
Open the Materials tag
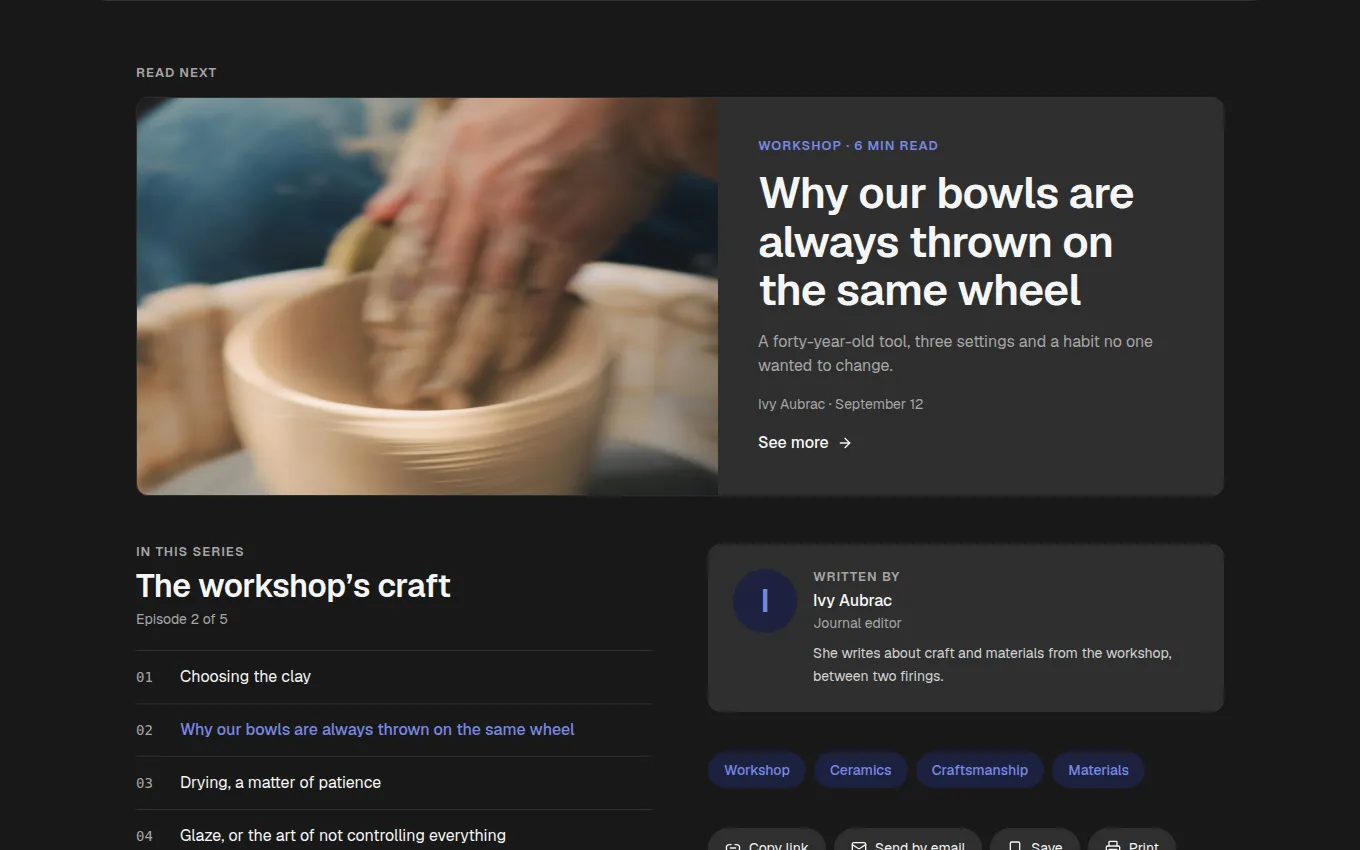point(1098,770)
